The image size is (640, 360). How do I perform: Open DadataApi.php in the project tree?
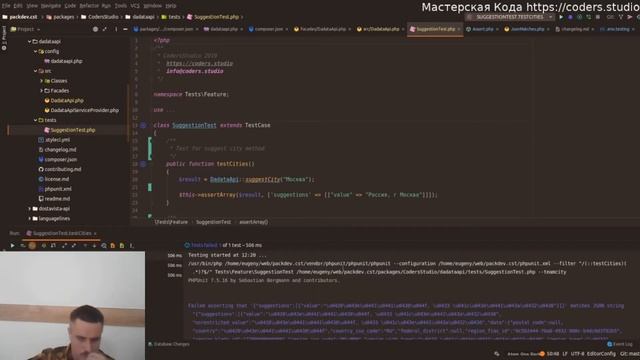coord(64,100)
